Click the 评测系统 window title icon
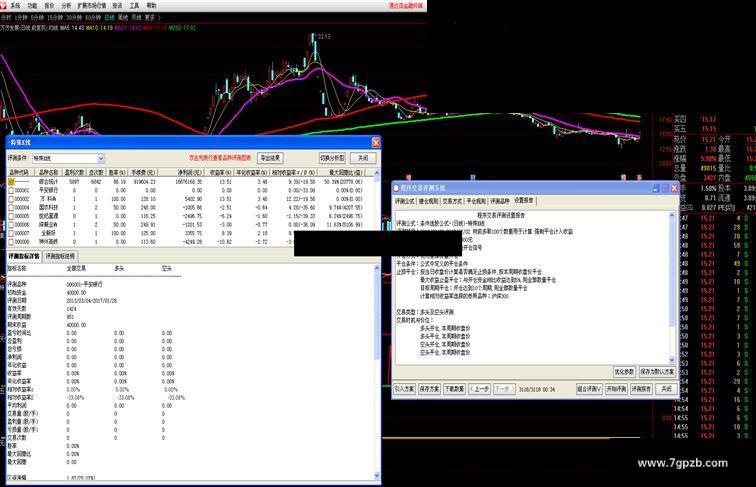The width and height of the screenshot is (756, 487). pyautogui.click(x=396, y=188)
